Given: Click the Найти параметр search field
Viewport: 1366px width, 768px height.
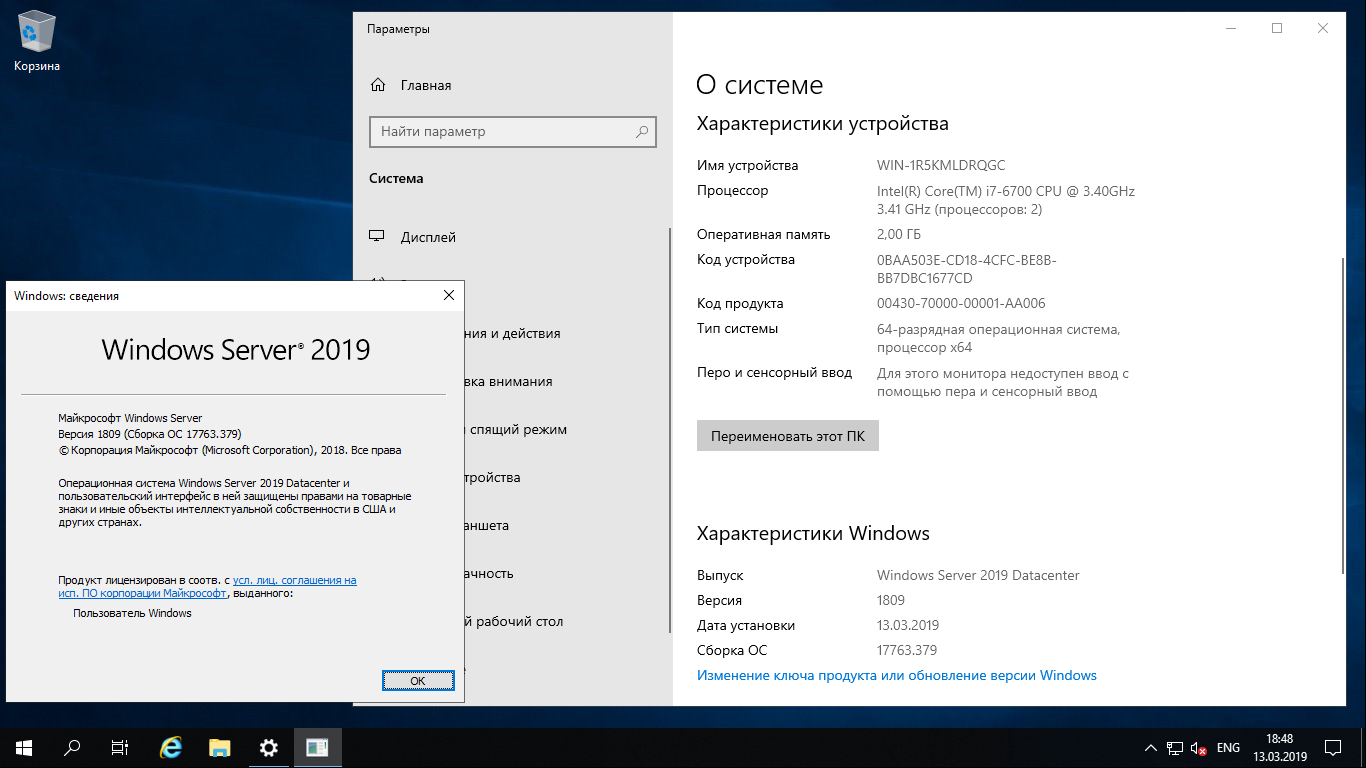Looking at the screenshot, I should [513, 131].
